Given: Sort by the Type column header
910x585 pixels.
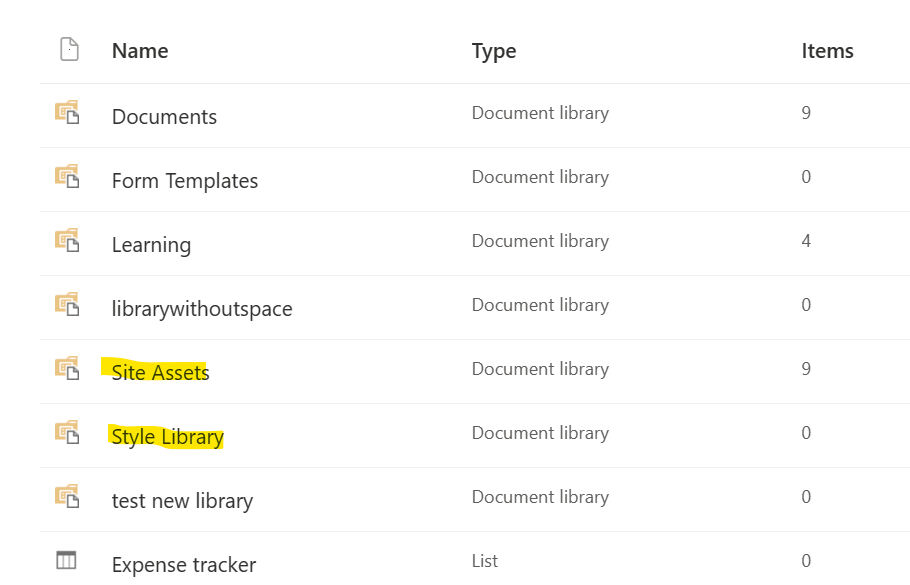Looking at the screenshot, I should tap(494, 50).
